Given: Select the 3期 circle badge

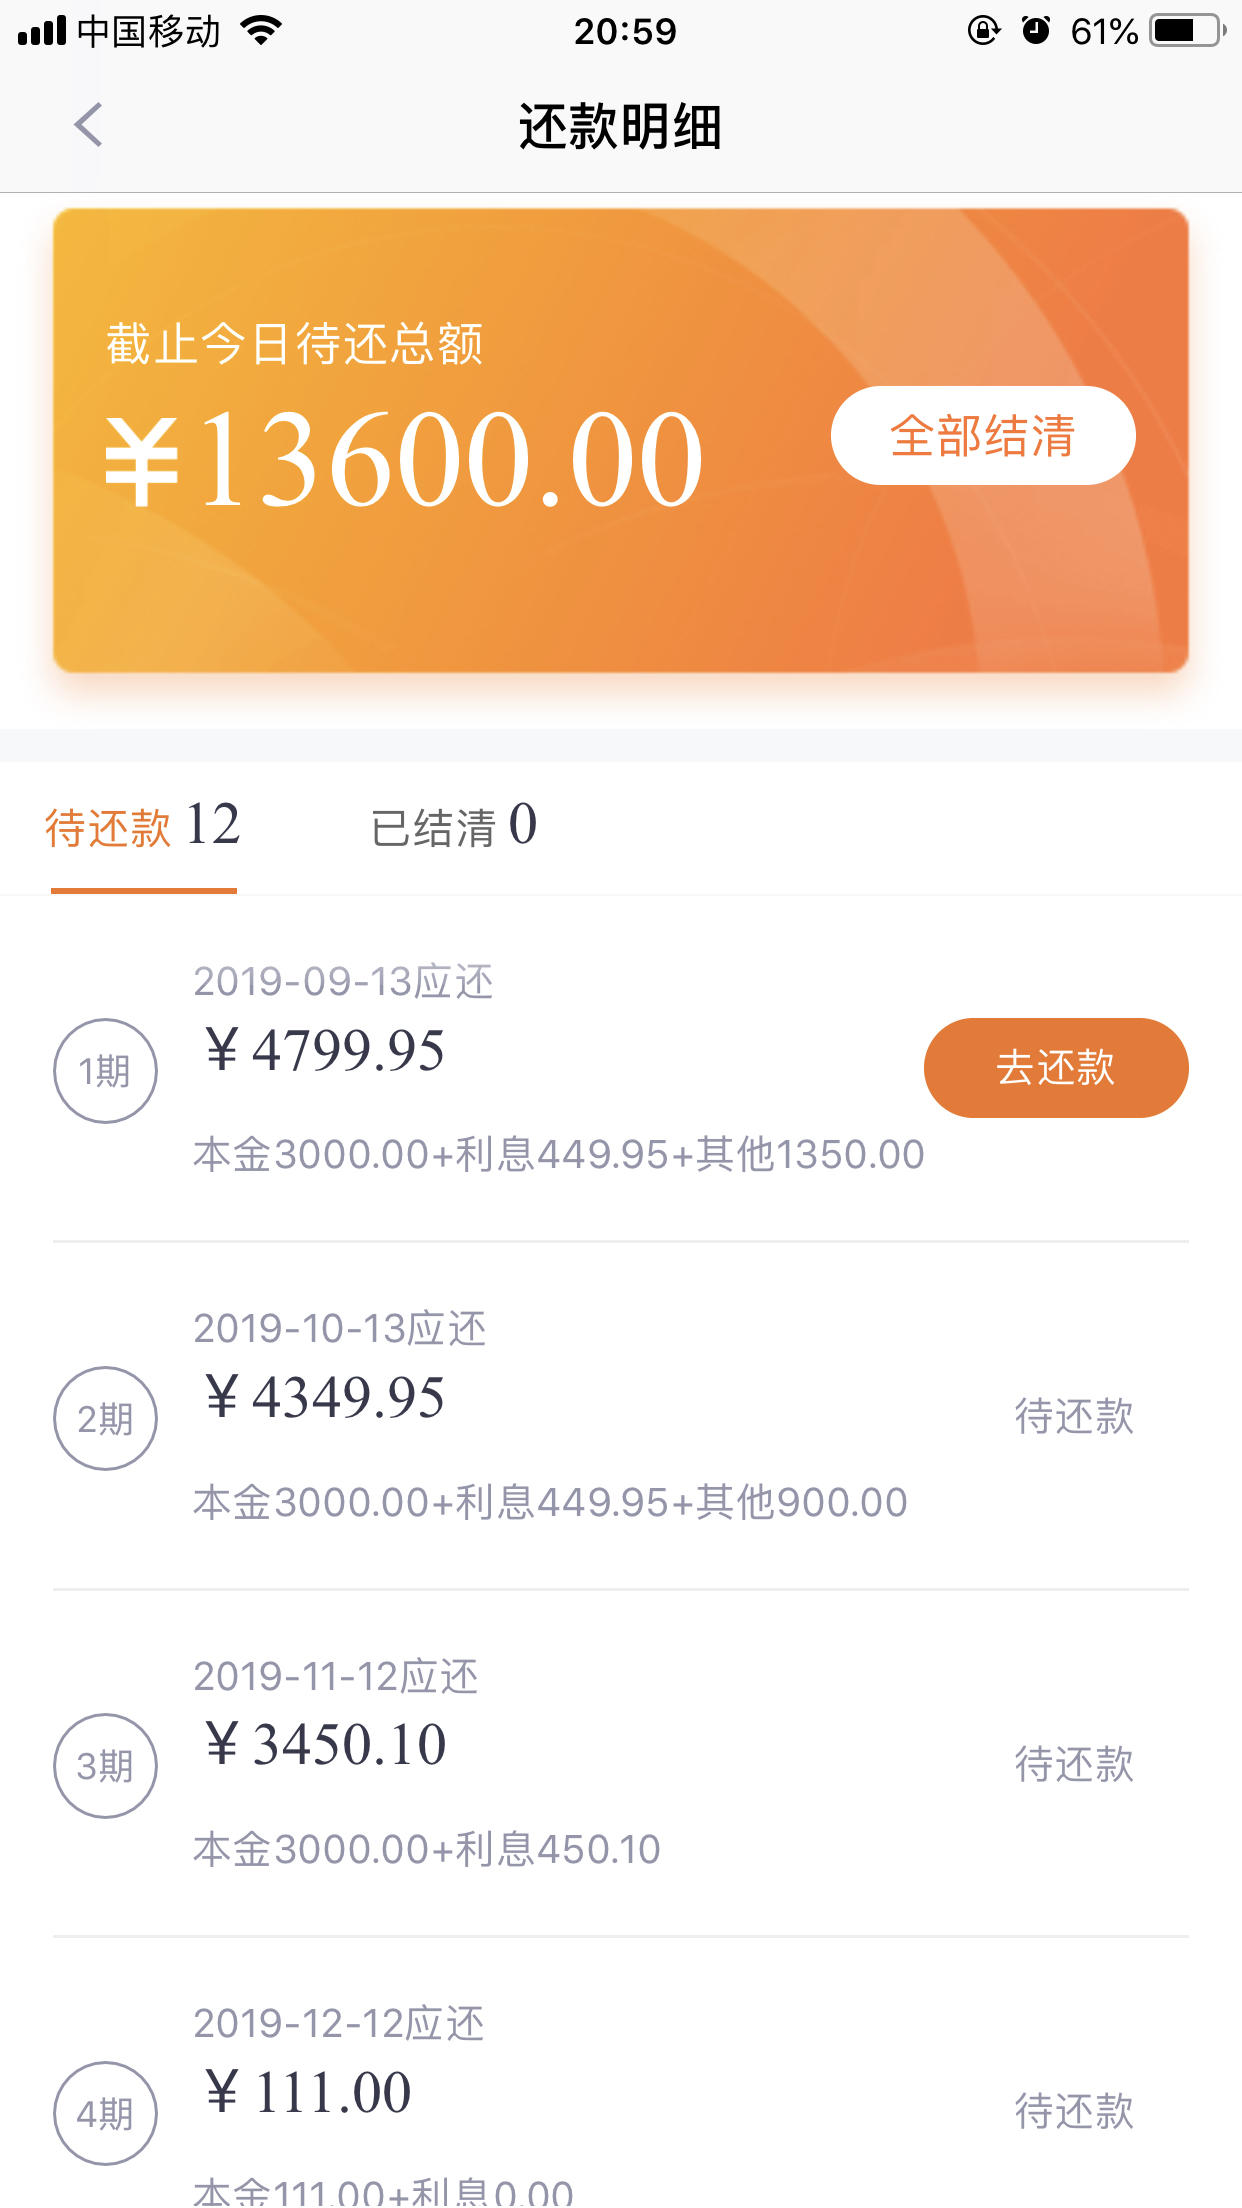Looking at the screenshot, I should coord(105,1766).
